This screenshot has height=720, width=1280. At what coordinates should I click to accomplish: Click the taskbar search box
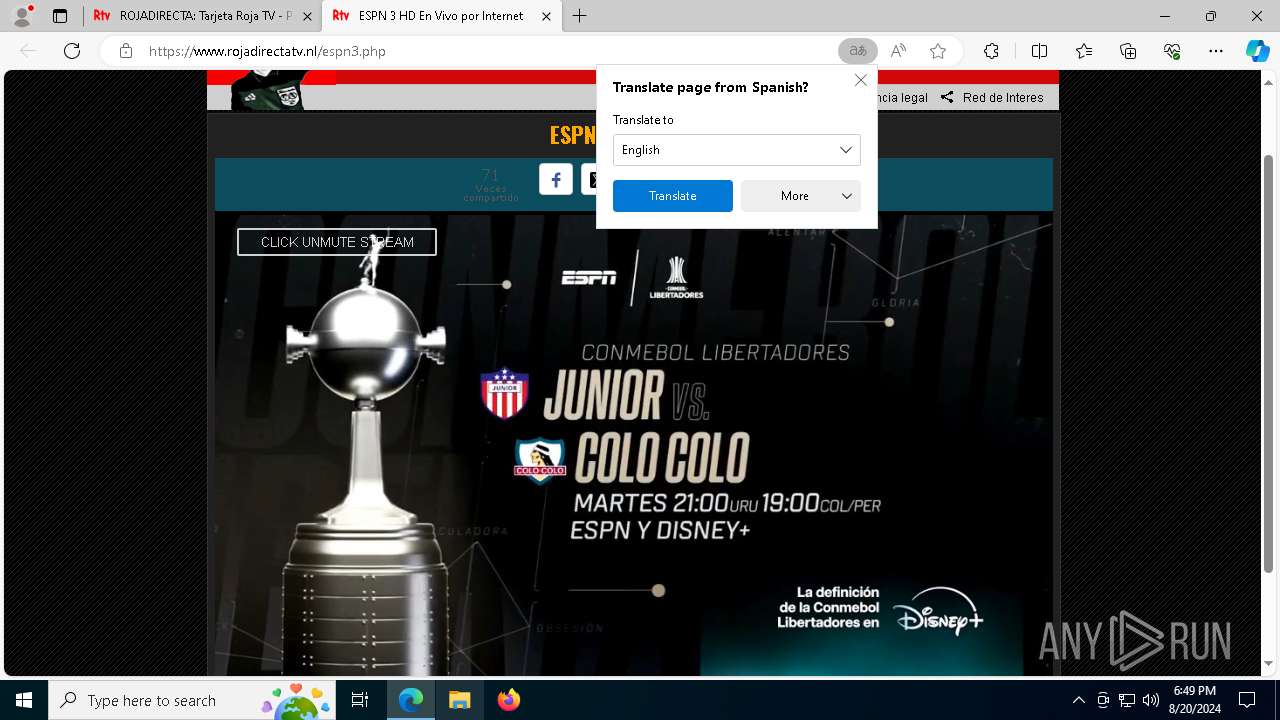click(x=192, y=700)
